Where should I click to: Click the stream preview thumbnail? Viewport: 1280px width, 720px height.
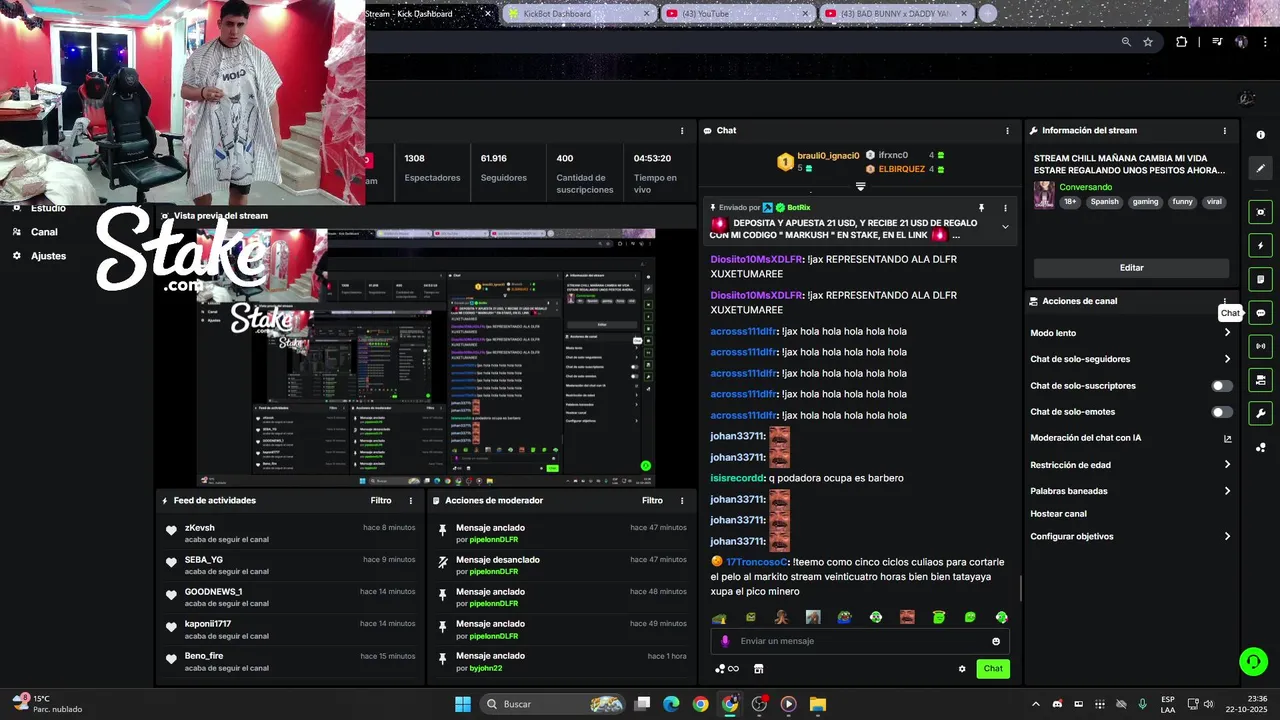pyautogui.click(x=426, y=357)
